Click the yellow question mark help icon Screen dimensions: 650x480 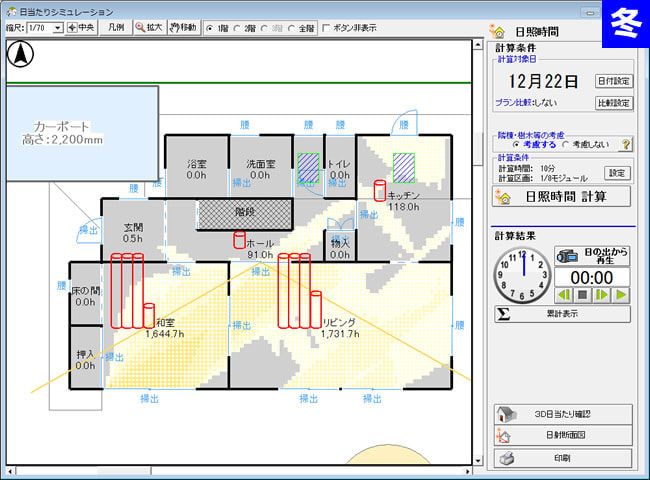(x=627, y=144)
